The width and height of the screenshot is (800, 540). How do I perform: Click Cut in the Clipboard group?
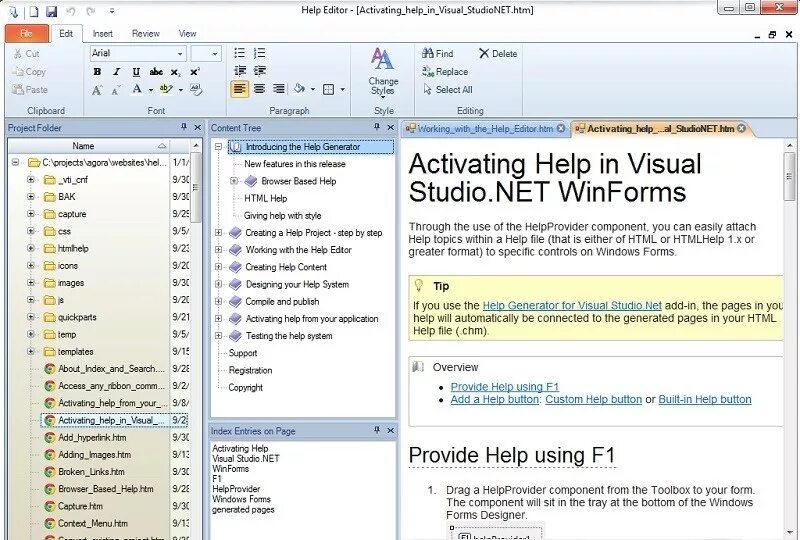point(27,54)
